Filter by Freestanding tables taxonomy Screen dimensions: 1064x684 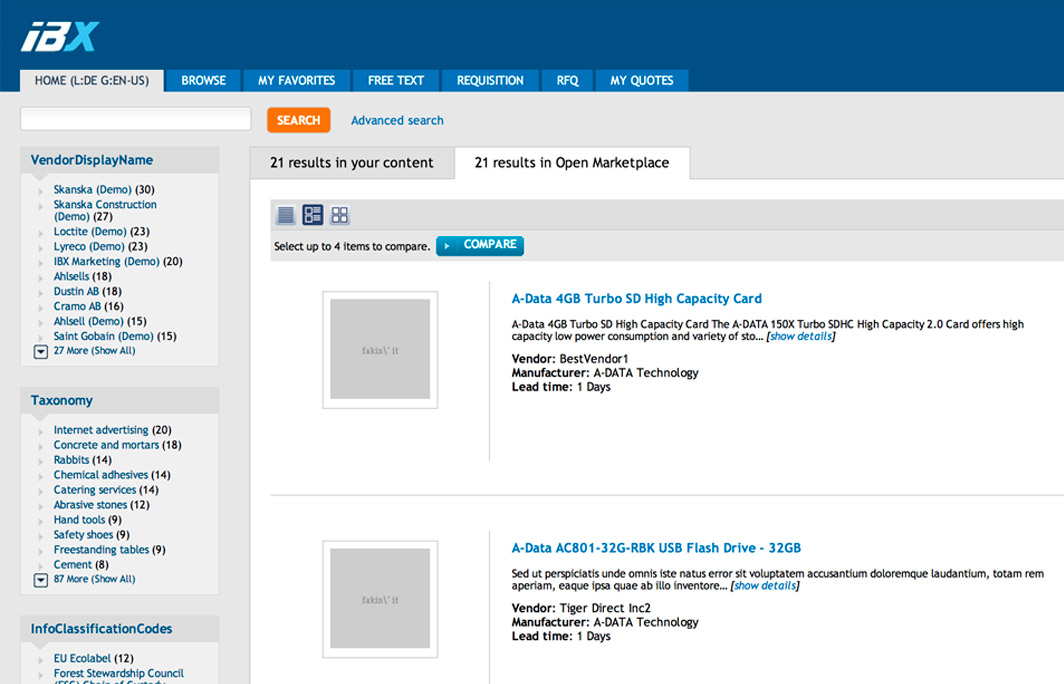click(x=101, y=550)
